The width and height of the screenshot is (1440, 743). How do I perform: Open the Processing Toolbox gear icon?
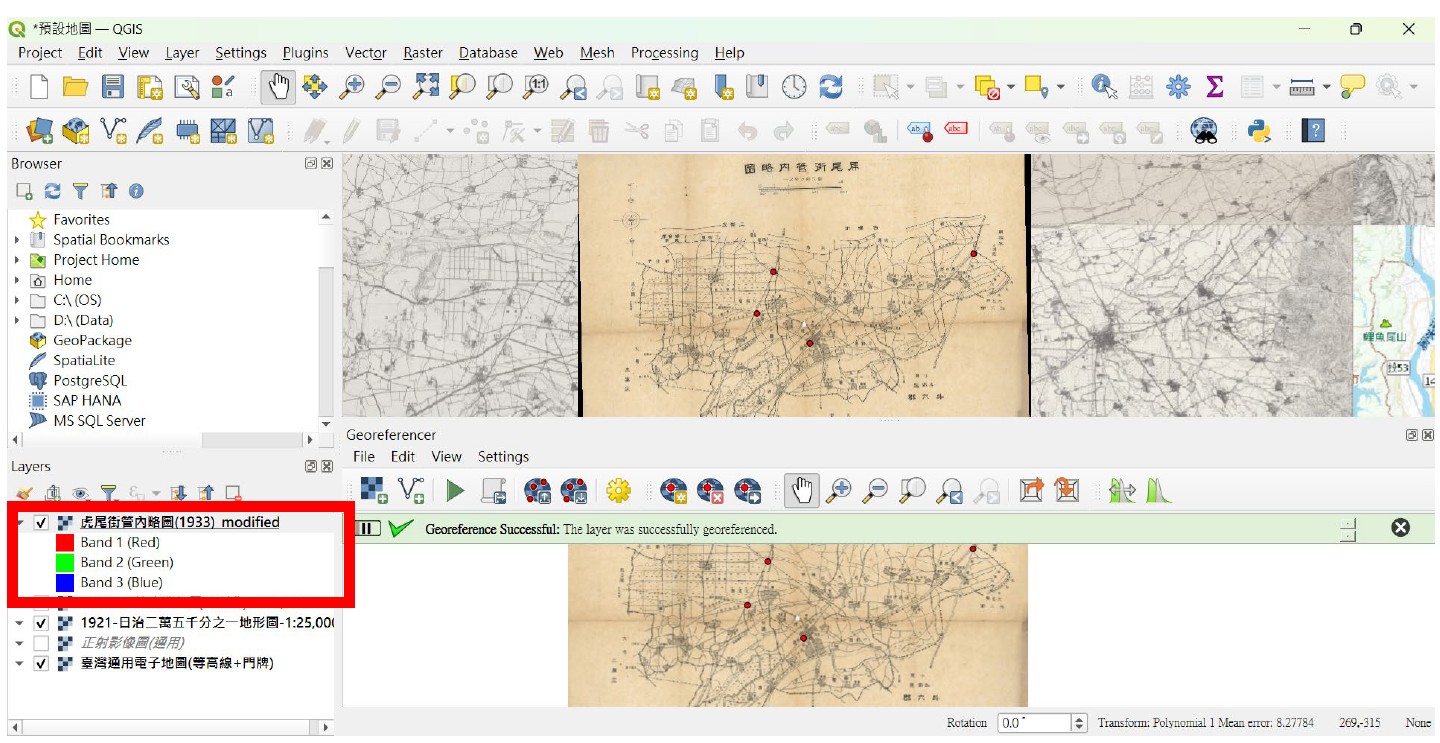[1178, 88]
